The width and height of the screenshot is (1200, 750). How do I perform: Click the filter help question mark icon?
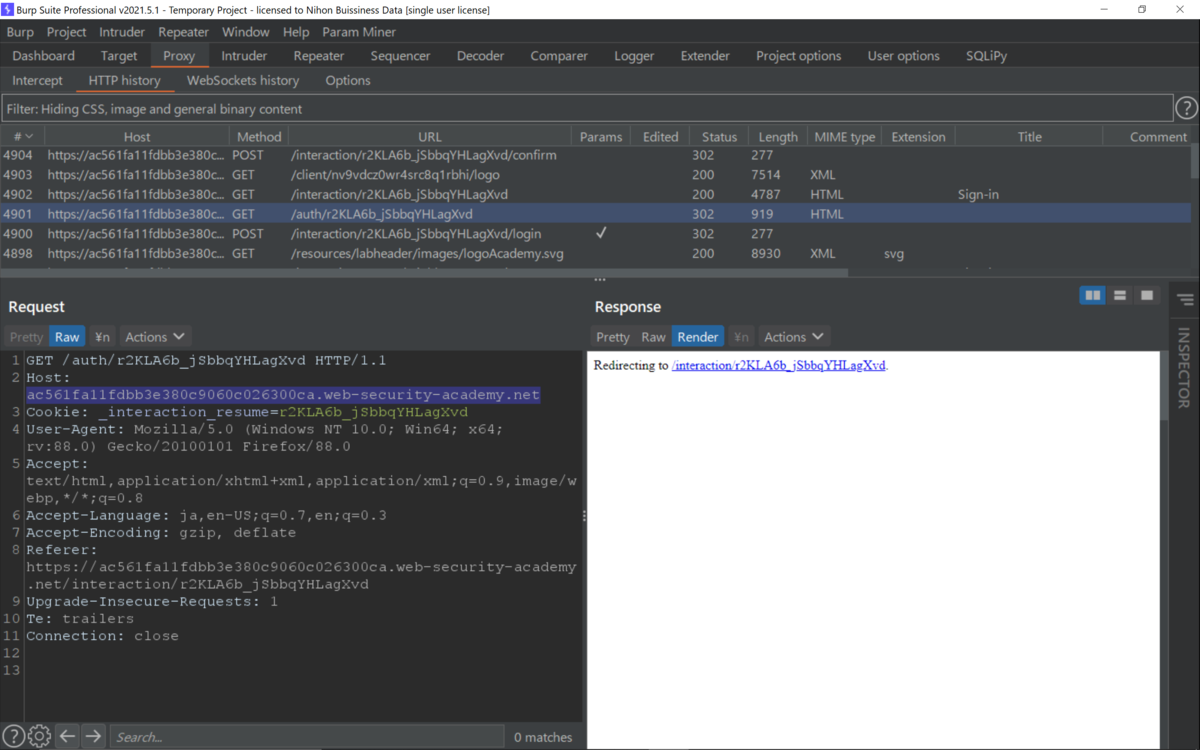point(1186,108)
